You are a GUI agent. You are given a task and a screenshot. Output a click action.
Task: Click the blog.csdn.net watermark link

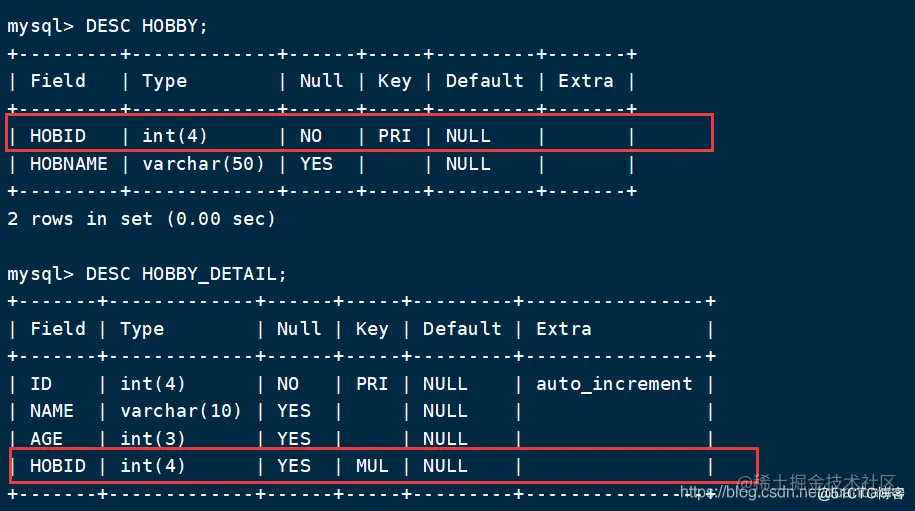(749, 492)
